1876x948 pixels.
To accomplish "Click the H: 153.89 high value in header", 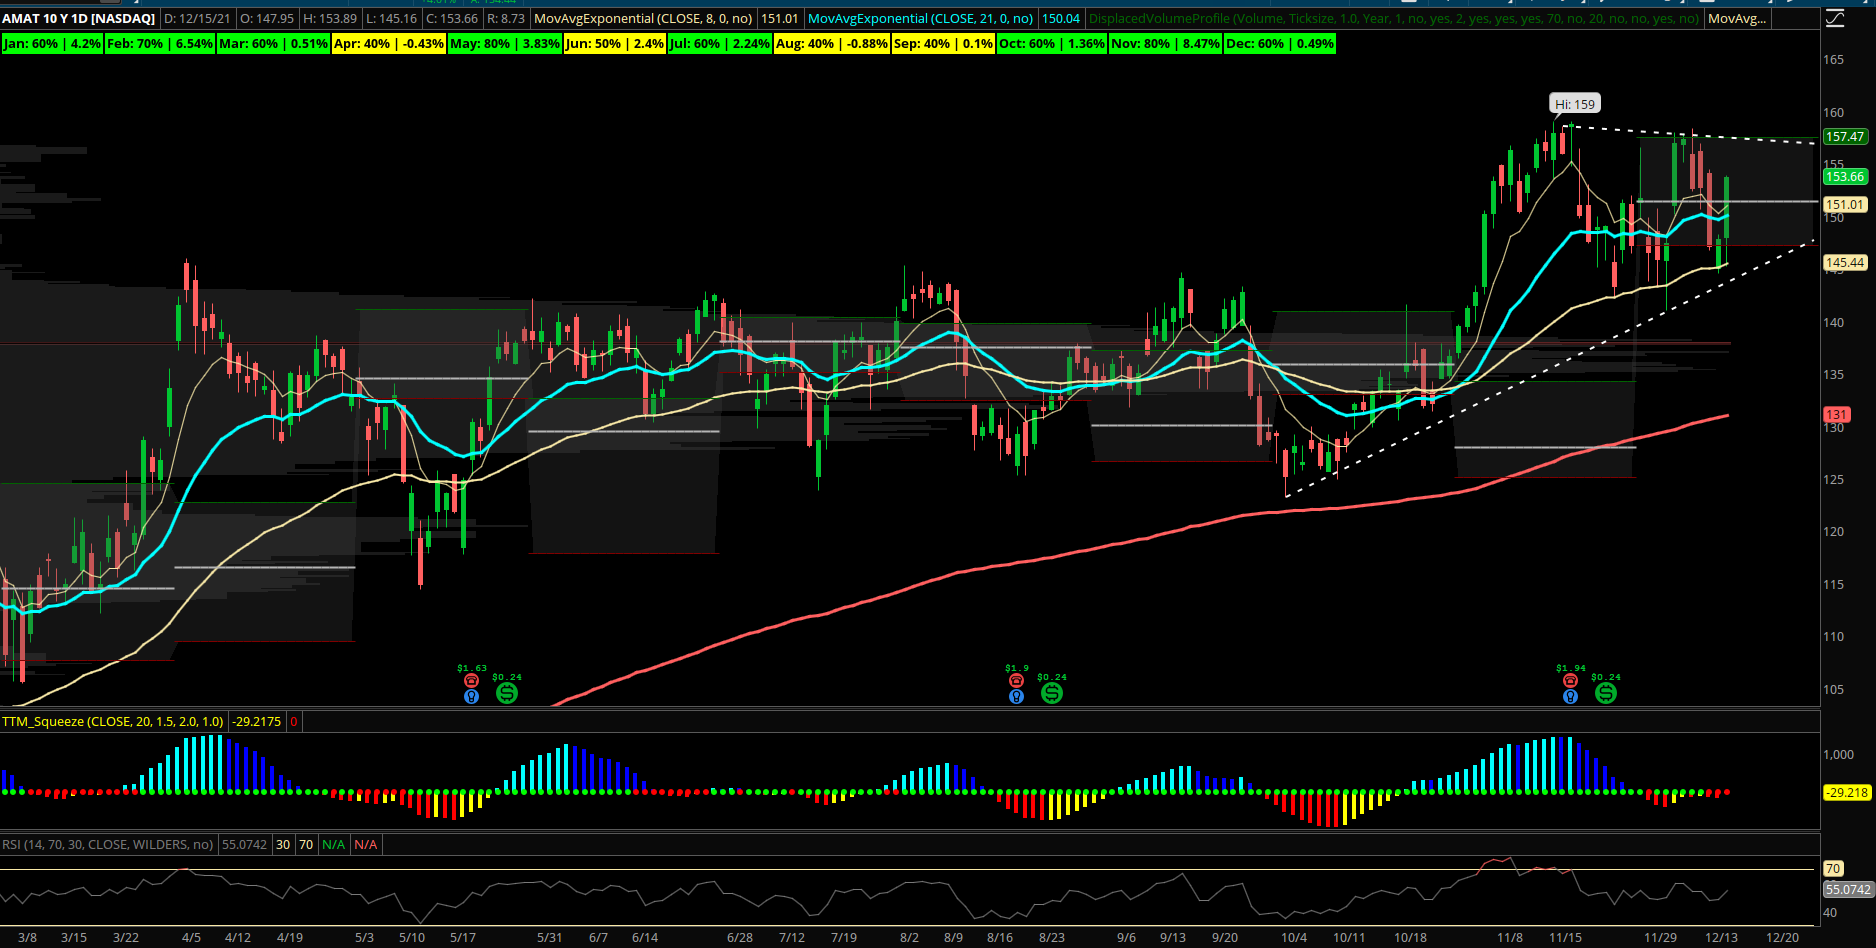I will tap(330, 18).
